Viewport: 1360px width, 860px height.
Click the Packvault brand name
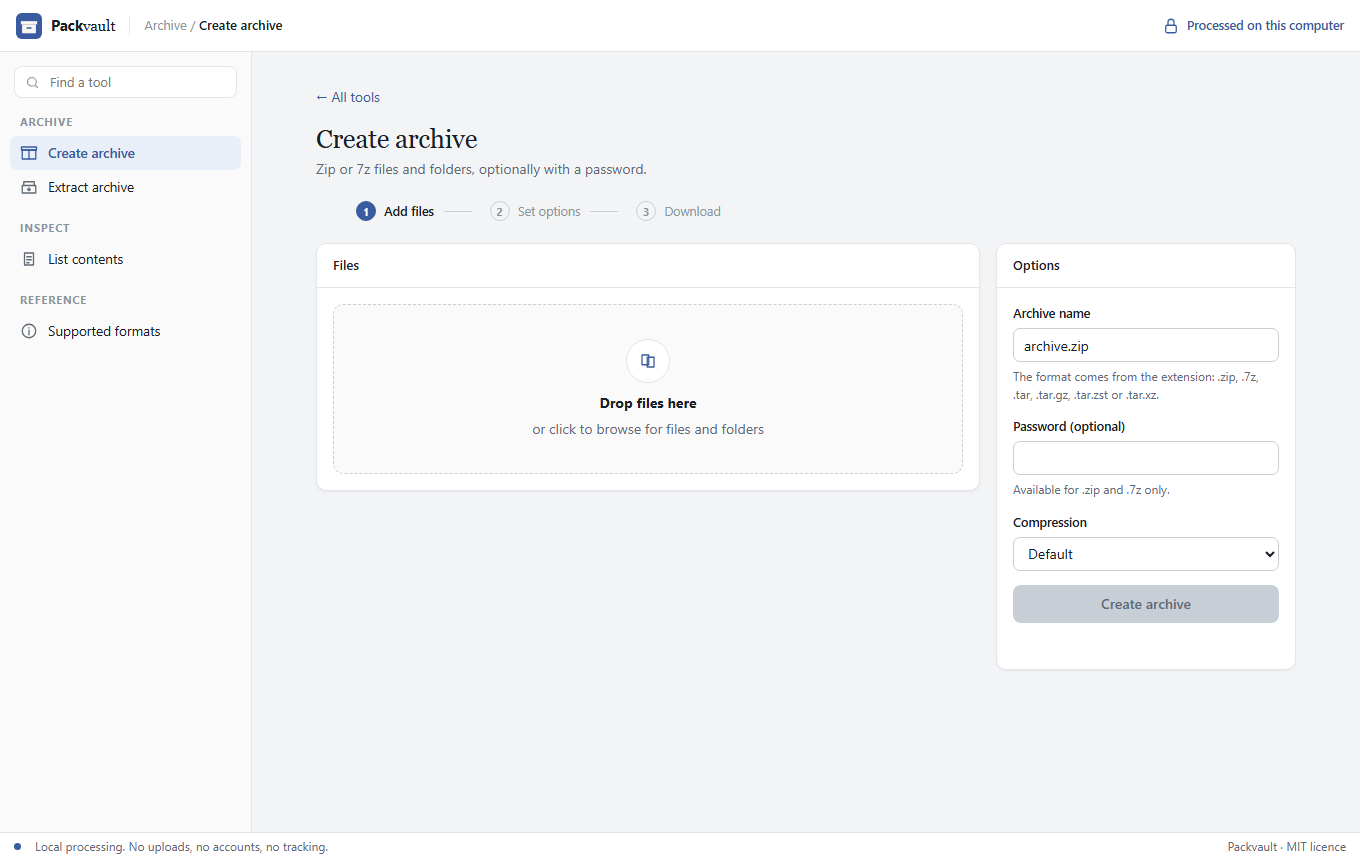pyautogui.click(x=83, y=26)
